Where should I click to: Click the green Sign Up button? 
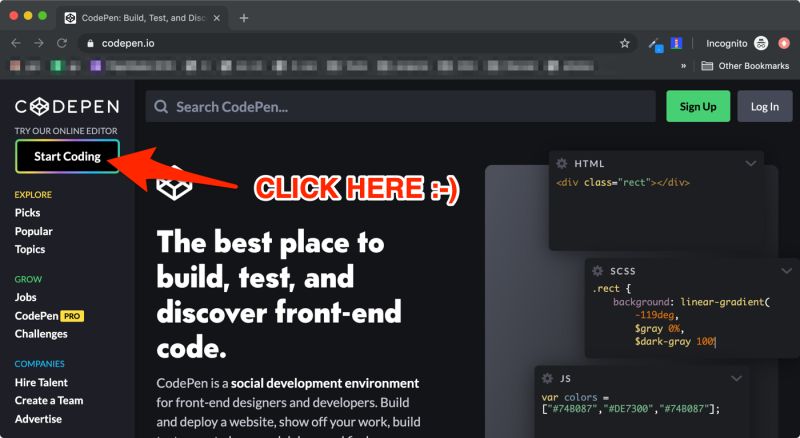coord(698,106)
